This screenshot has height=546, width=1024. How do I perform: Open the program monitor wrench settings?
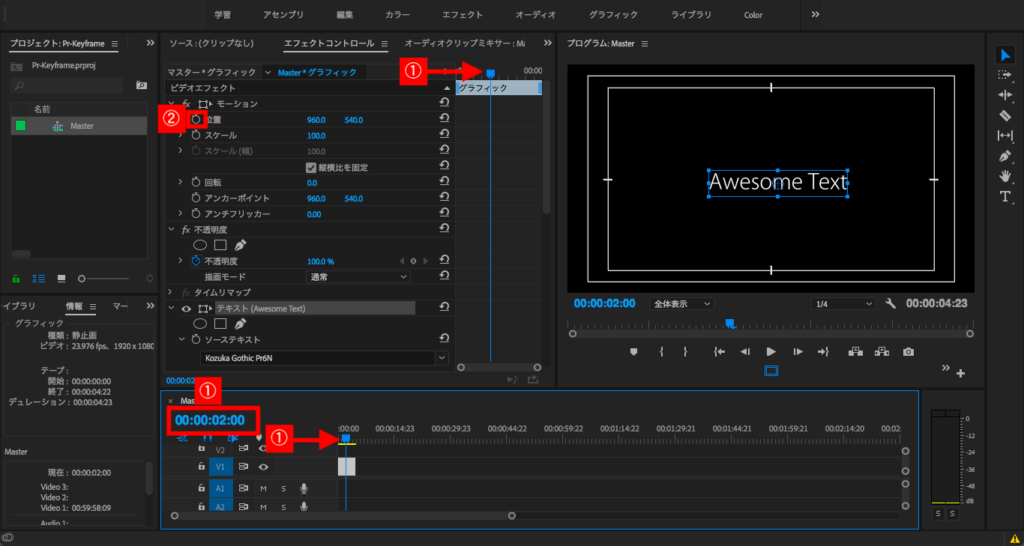890,303
